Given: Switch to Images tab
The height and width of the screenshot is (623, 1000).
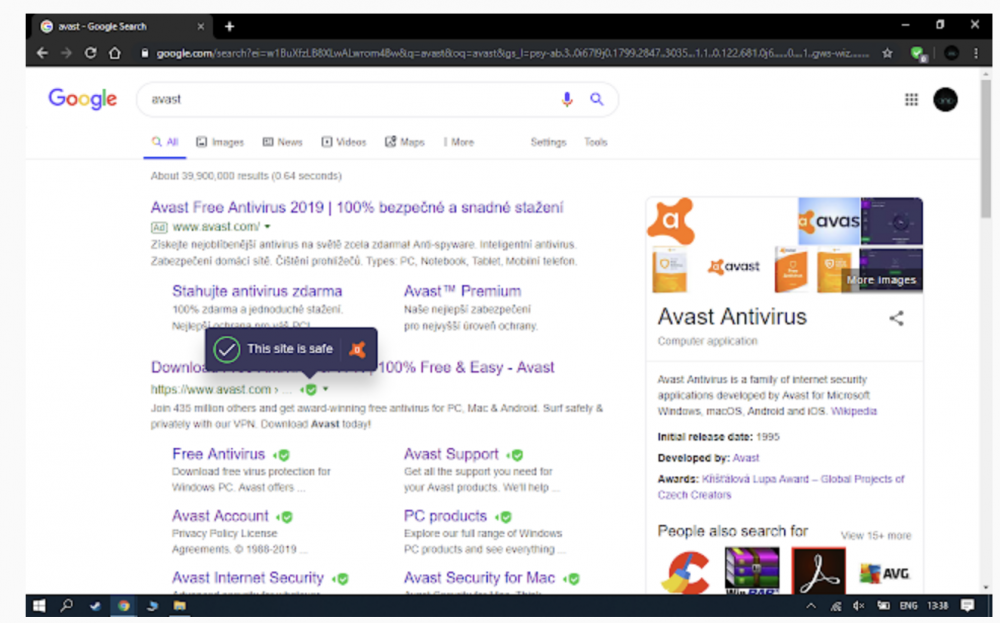Looking at the screenshot, I should point(220,142).
